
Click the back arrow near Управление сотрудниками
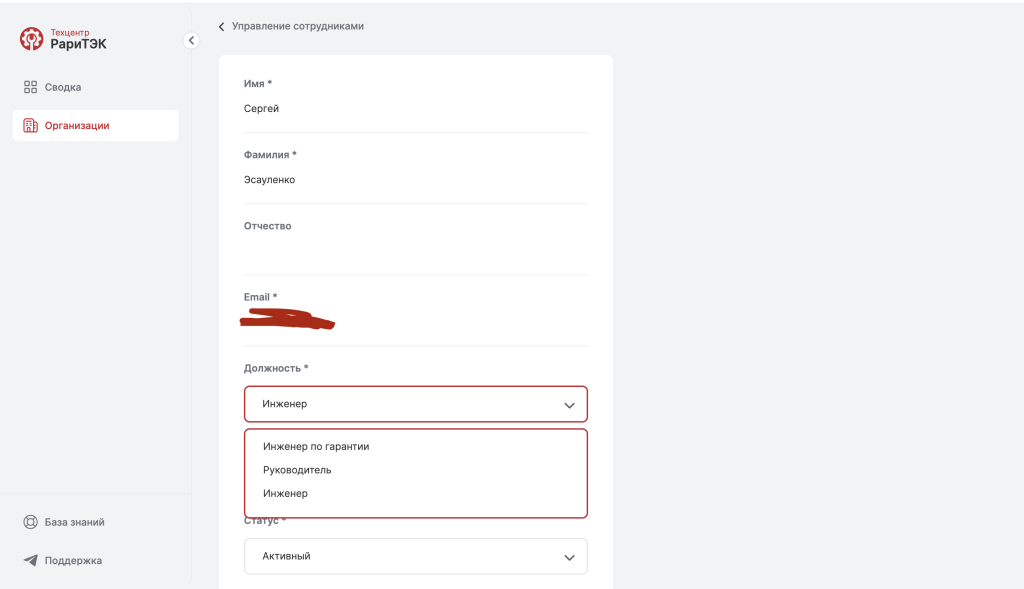coord(221,26)
